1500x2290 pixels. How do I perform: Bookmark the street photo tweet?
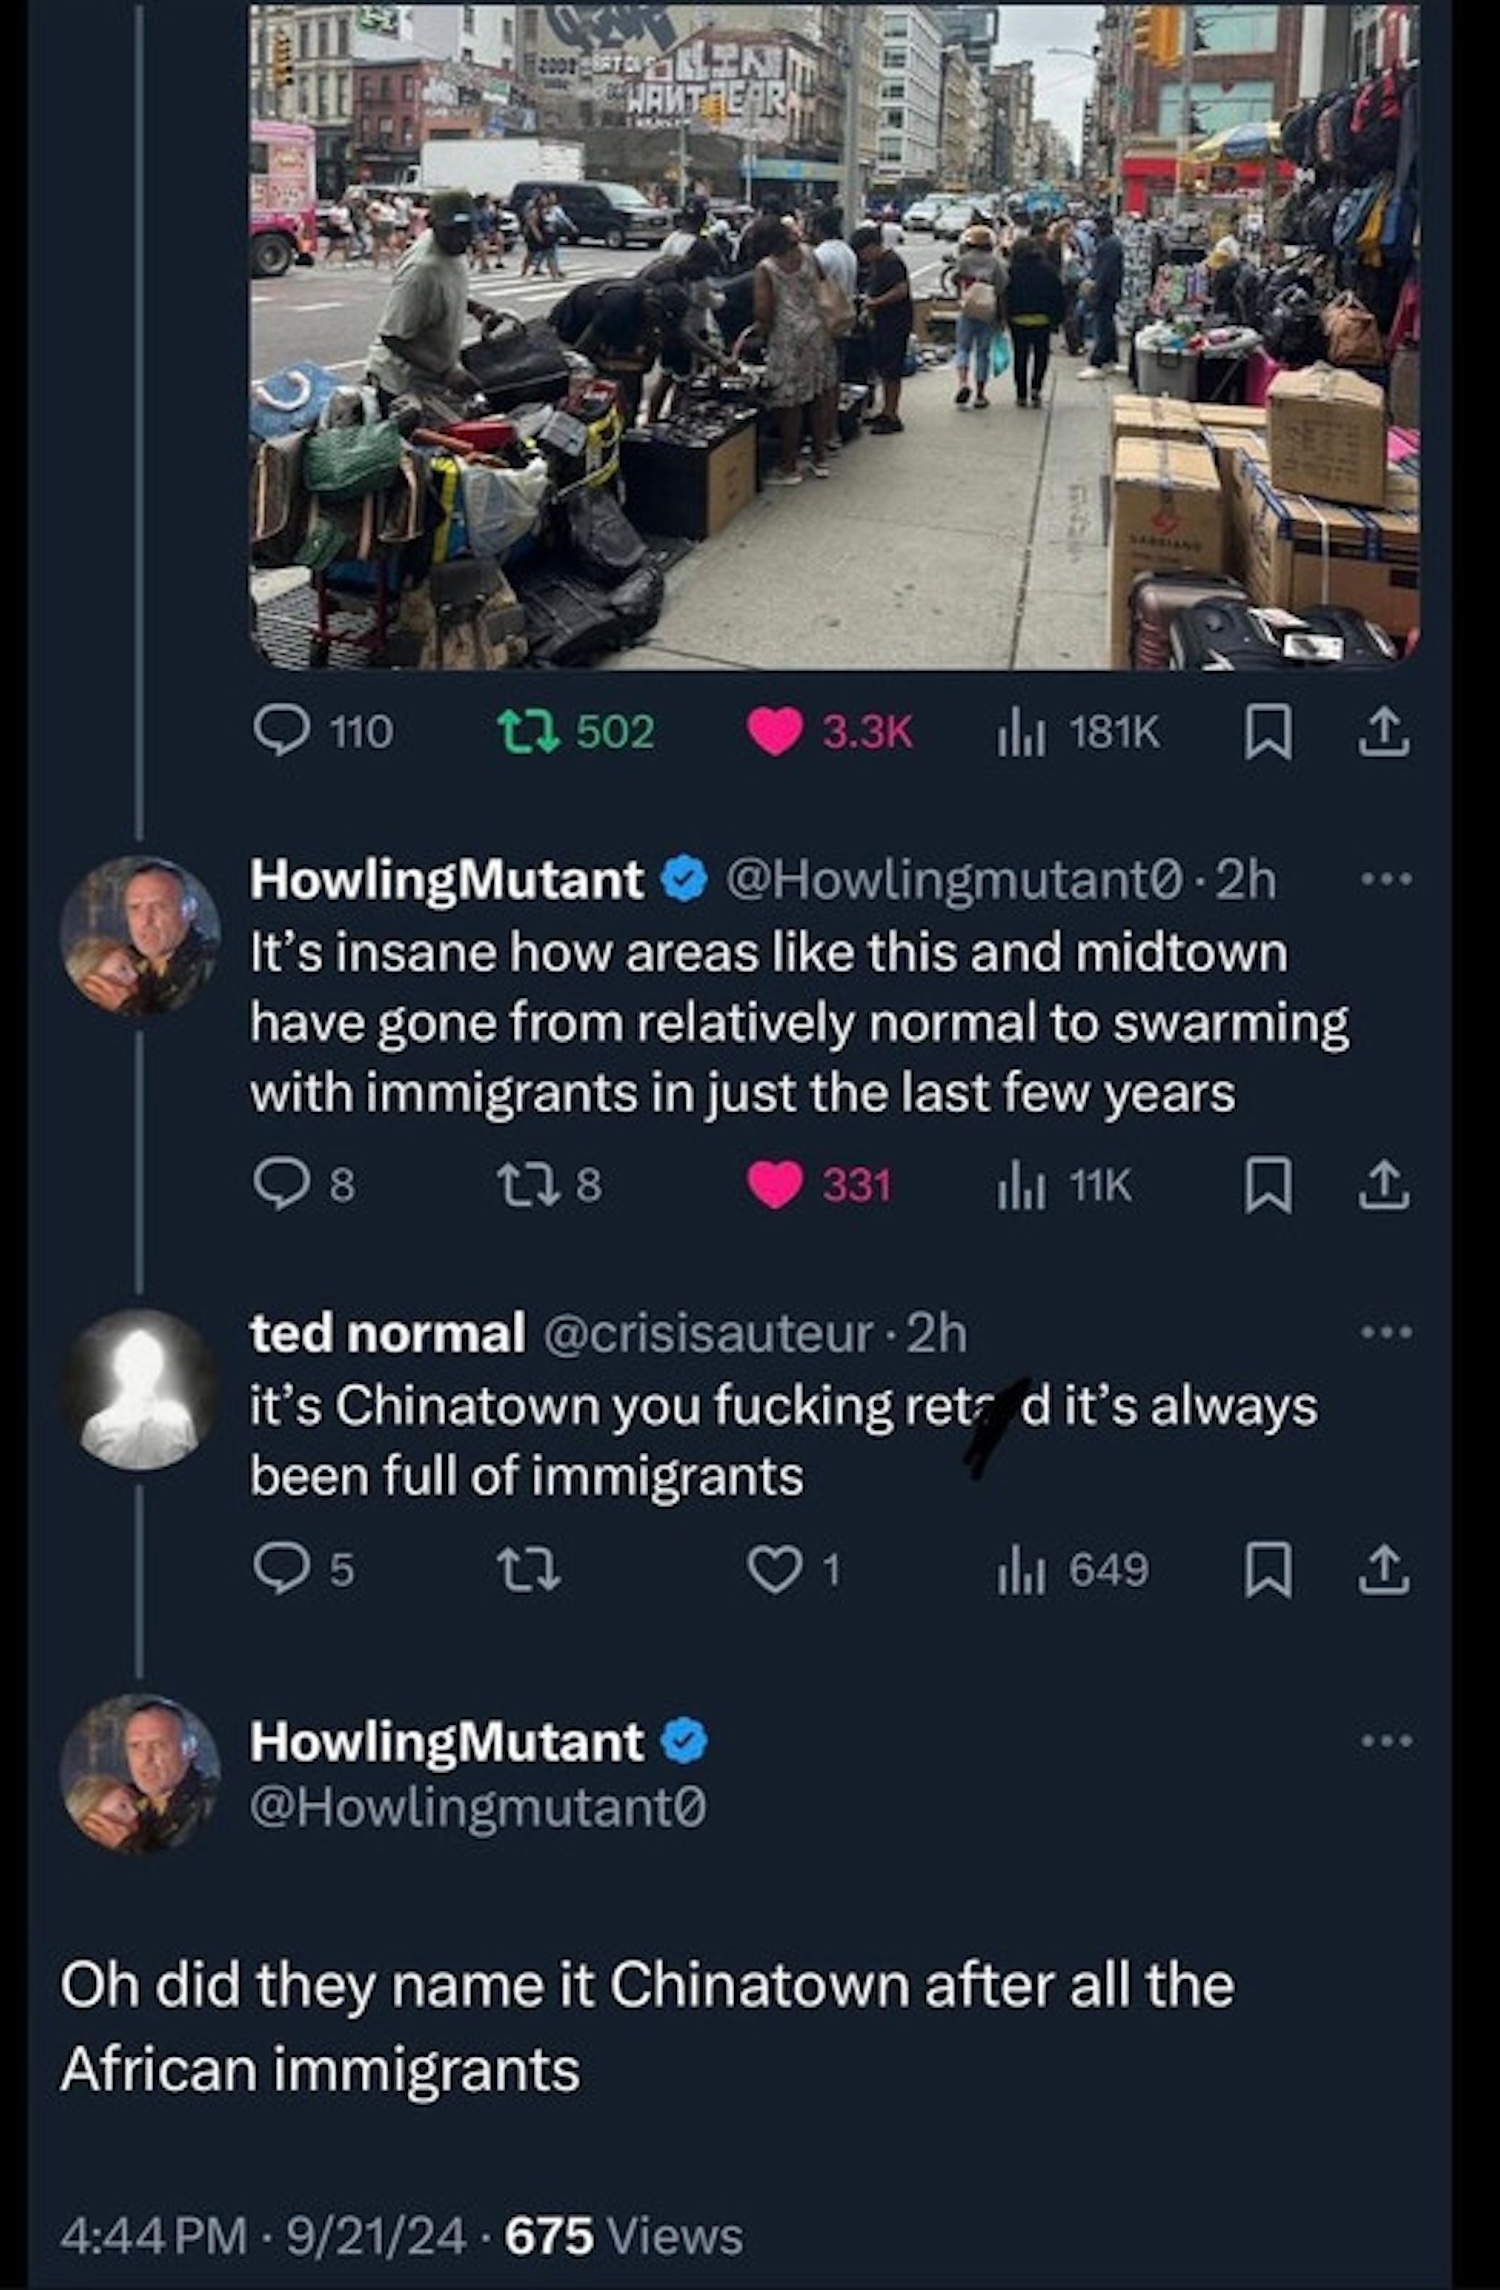[x=1266, y=733]
